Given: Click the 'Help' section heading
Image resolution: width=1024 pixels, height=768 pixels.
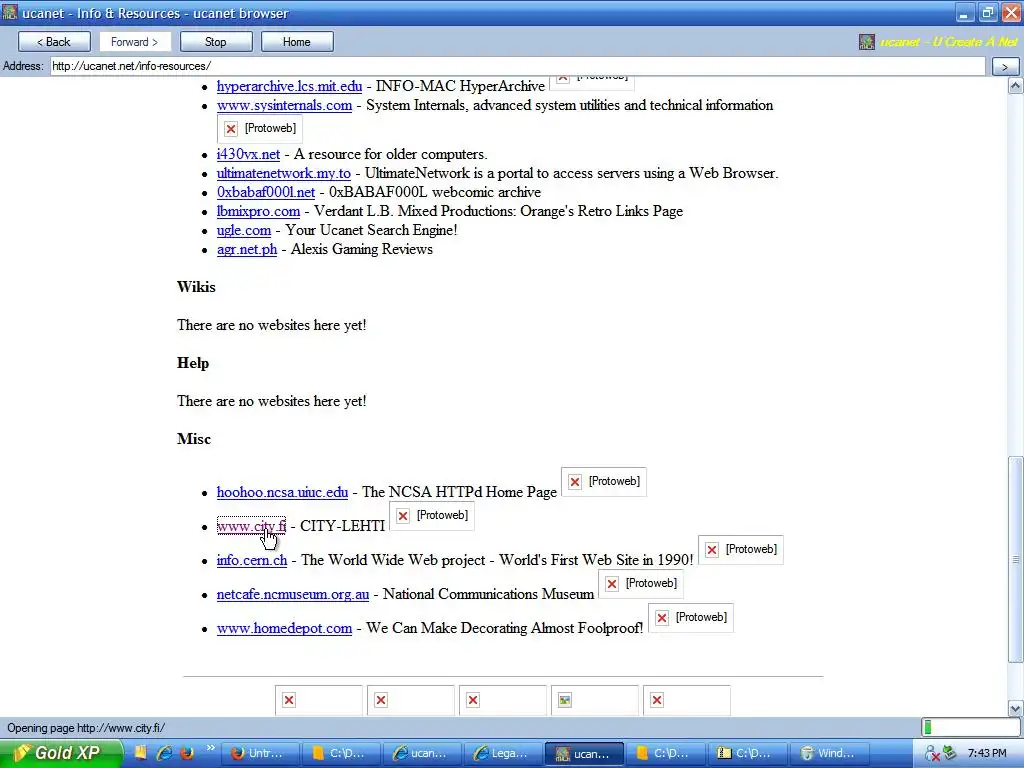Looking at the screenshot, I should pyautogui.click(x=193, y=363).
